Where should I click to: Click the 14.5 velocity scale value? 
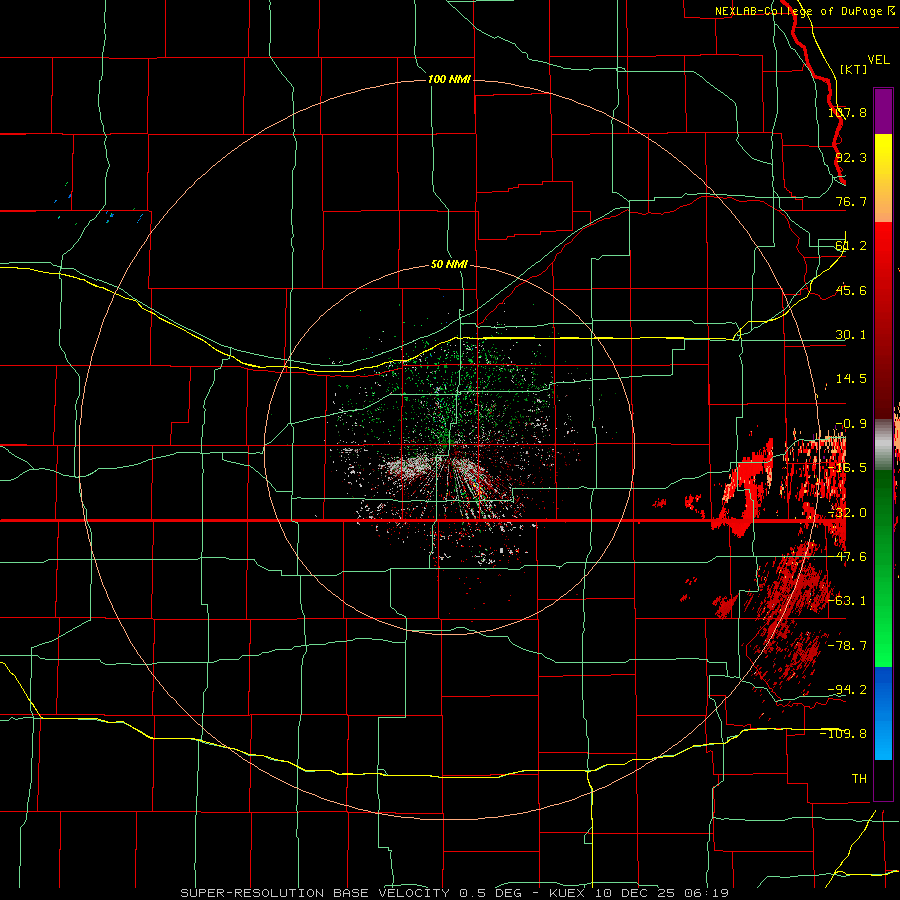coord(851,379)
